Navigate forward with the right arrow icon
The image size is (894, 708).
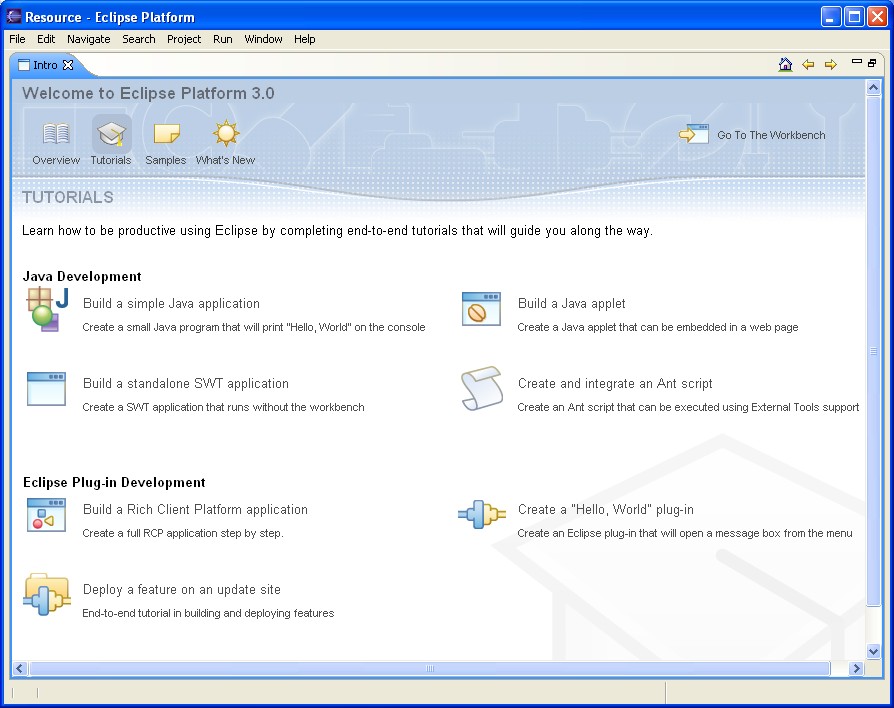831,64
